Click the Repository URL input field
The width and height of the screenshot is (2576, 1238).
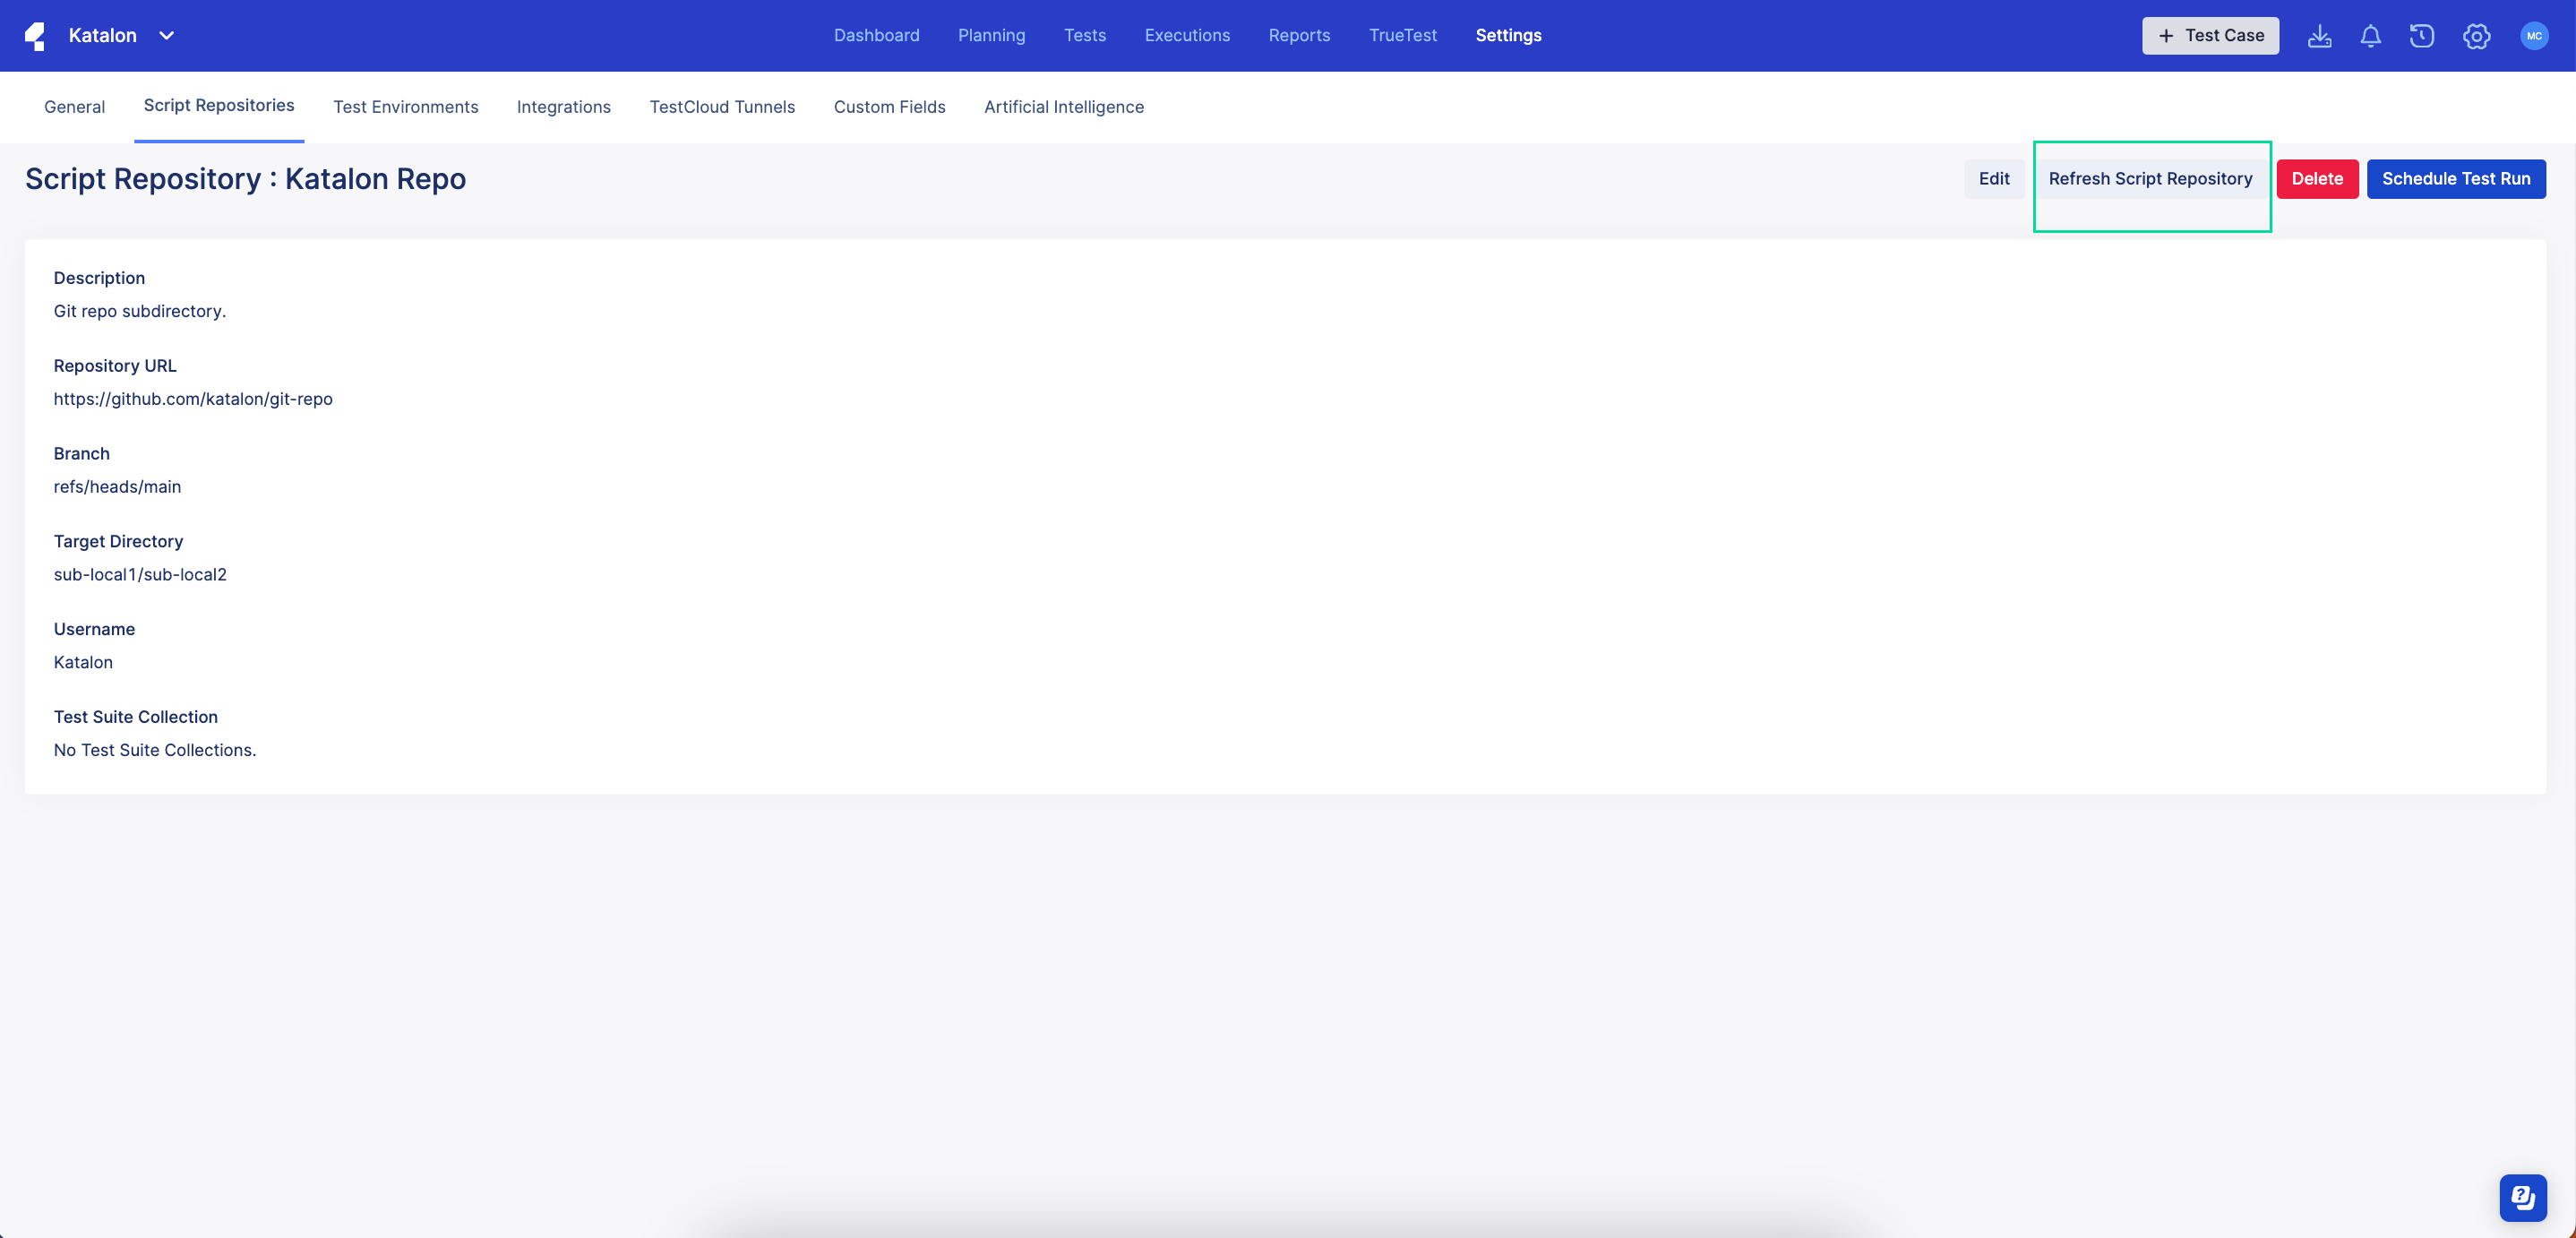coord(193,398)
